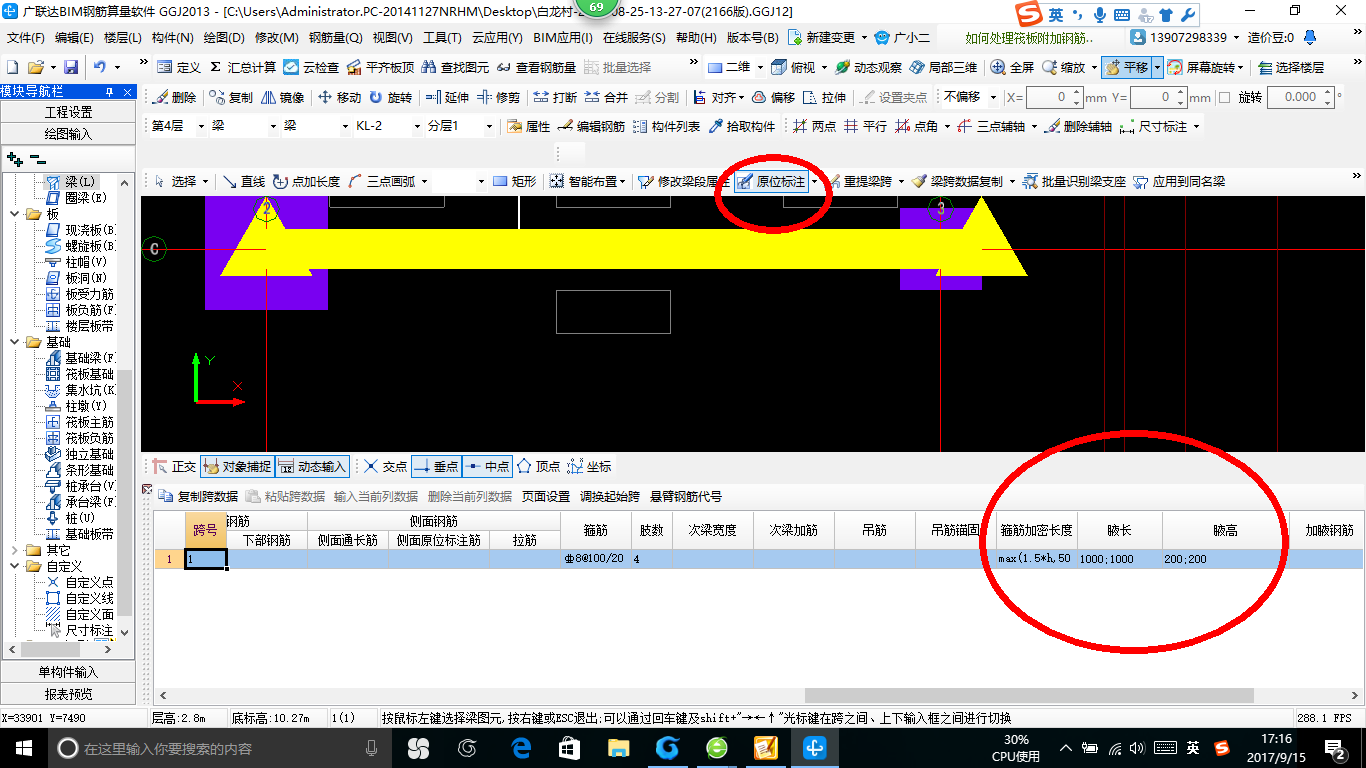The image size is (1366, 768).
Task: Toggle 坐标 coordinate snap
Action: [x=589, y=466]
